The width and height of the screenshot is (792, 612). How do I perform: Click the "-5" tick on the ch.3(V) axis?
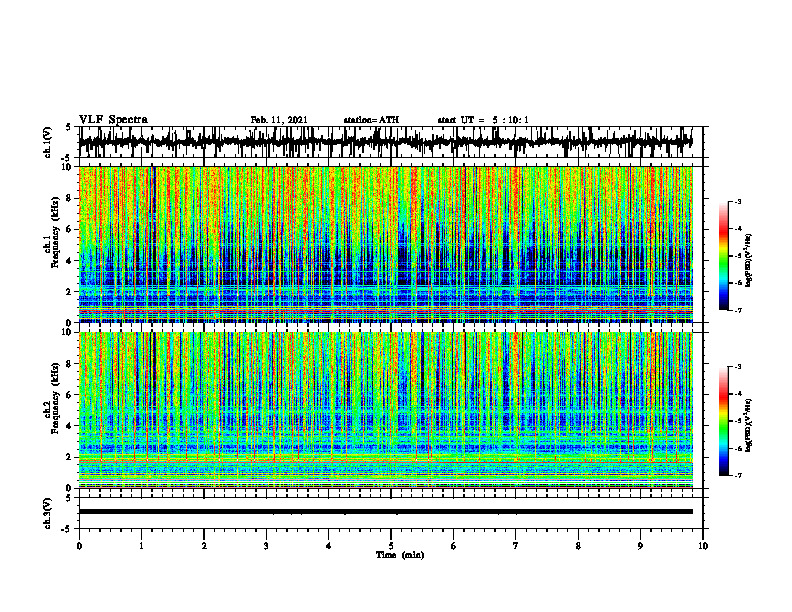pyautogui.click(x=66, y=529)
